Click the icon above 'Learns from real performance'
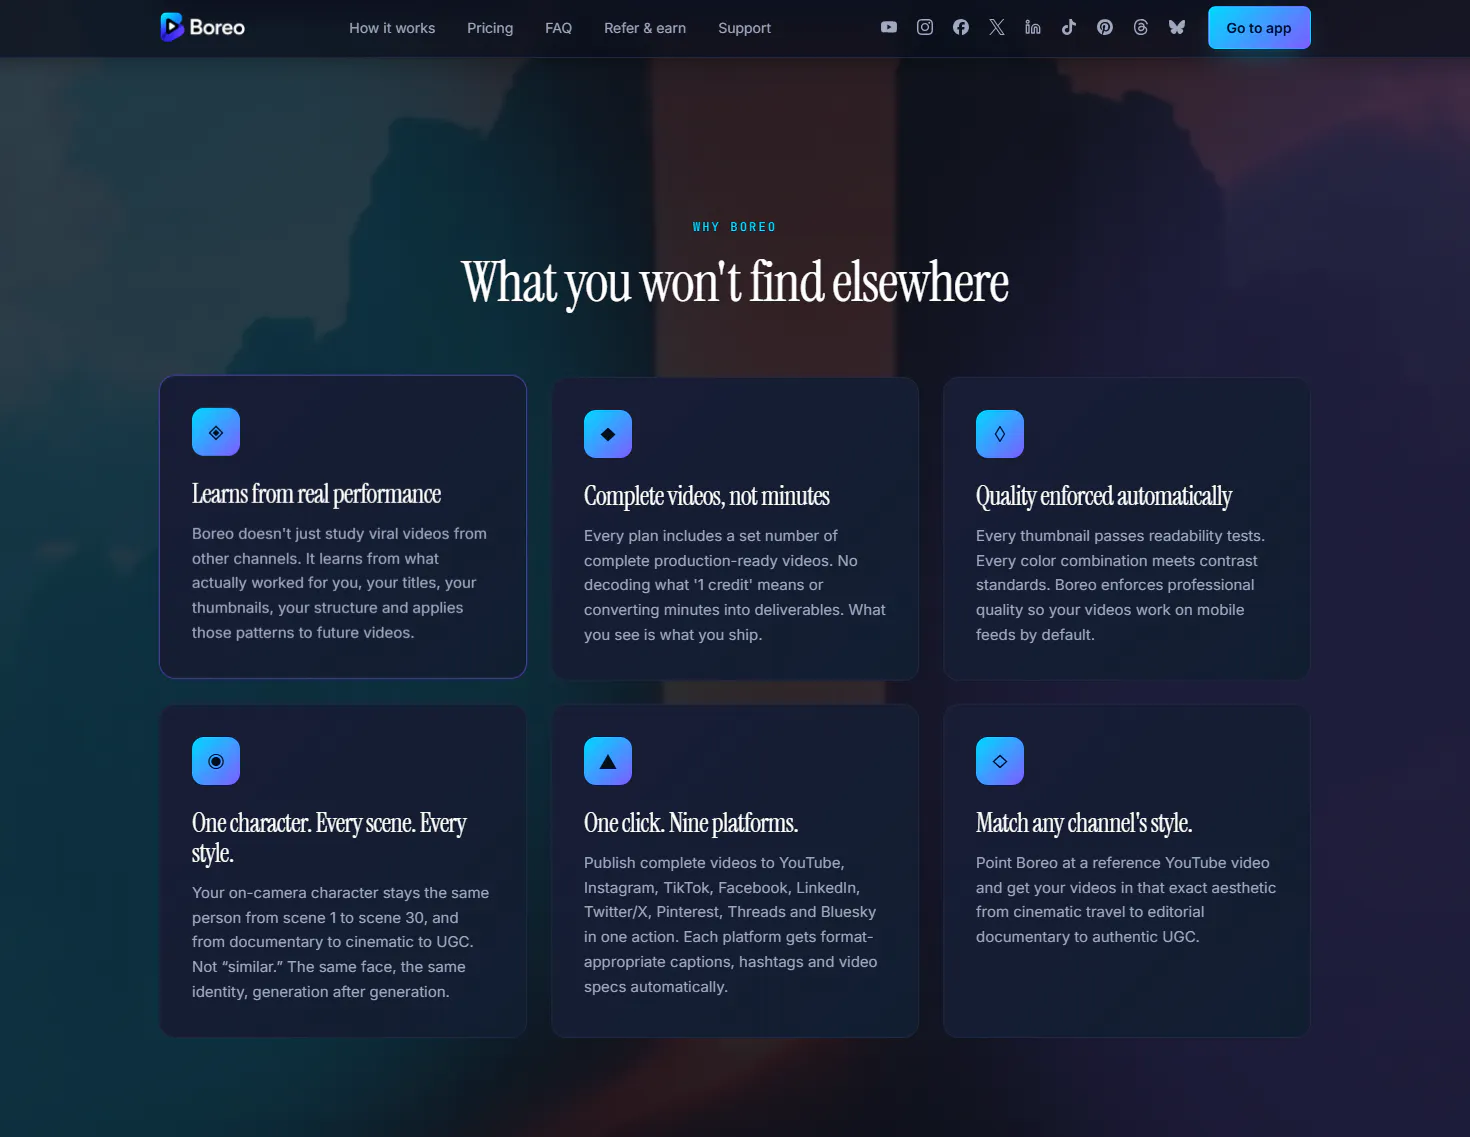The width and height of the screenshot is (1470, 1137). tap(216, 432)
